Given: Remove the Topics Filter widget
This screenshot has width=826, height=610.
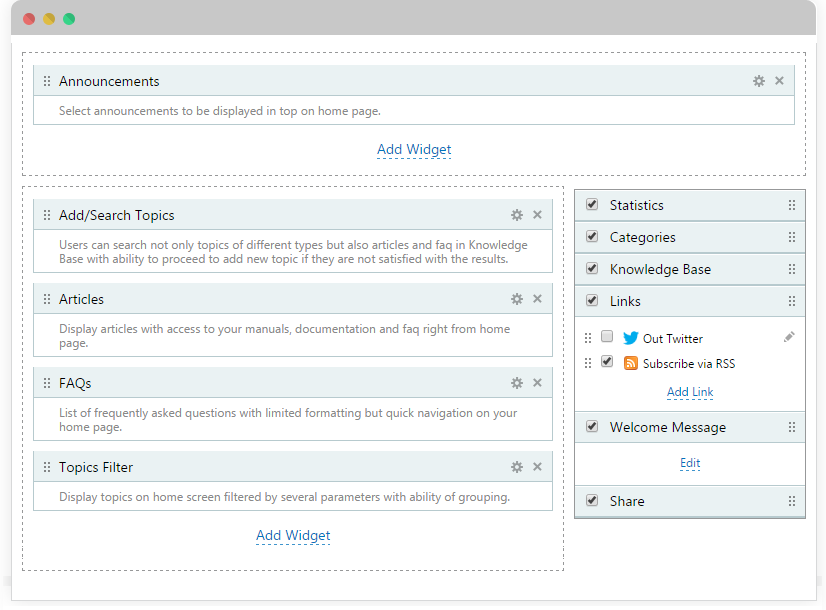Looking at the screenshot, I should pos(537,467).
